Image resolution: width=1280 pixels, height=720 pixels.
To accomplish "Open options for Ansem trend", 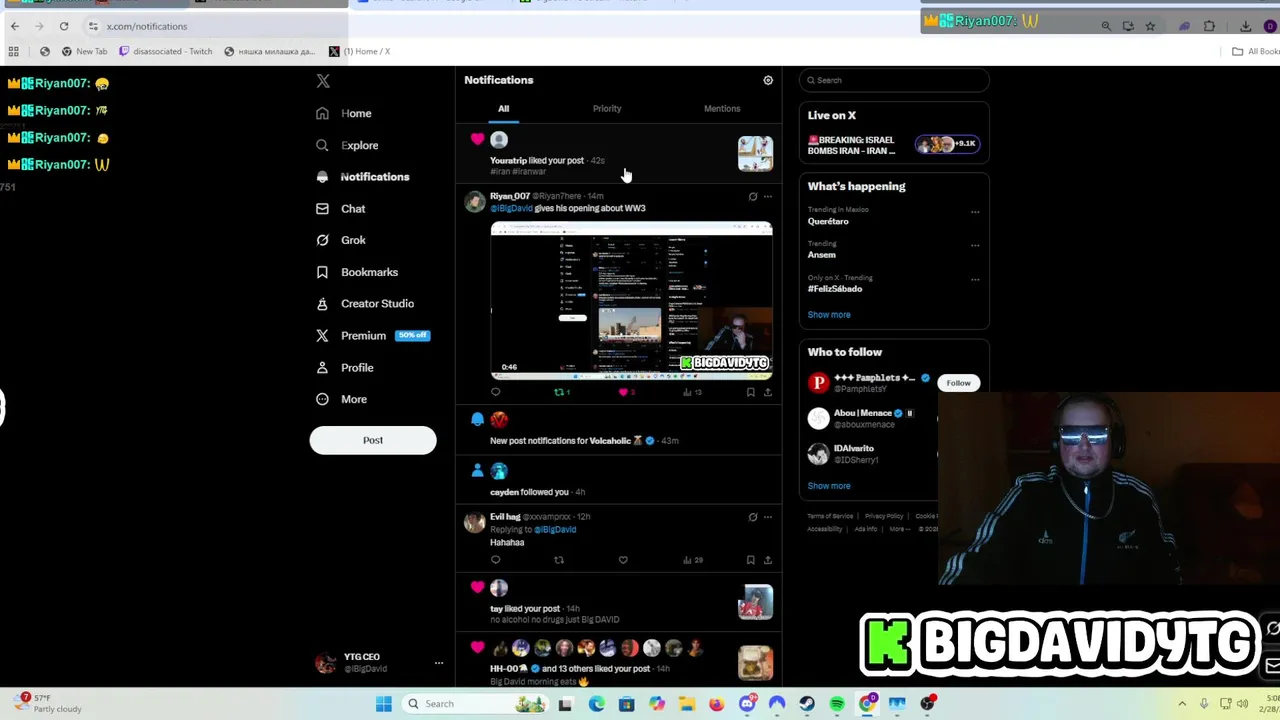I will point(975,246).
